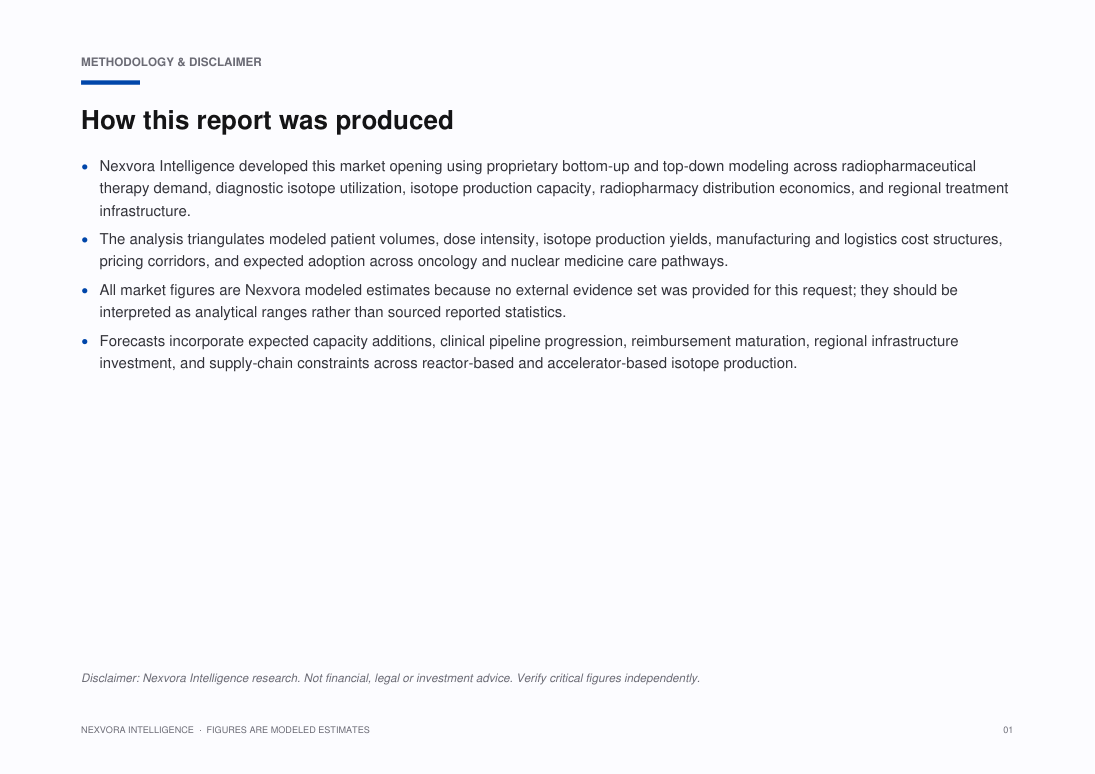Click the page number 01
Viewport: 1095px width, 774px height.
pos(1008,730)
